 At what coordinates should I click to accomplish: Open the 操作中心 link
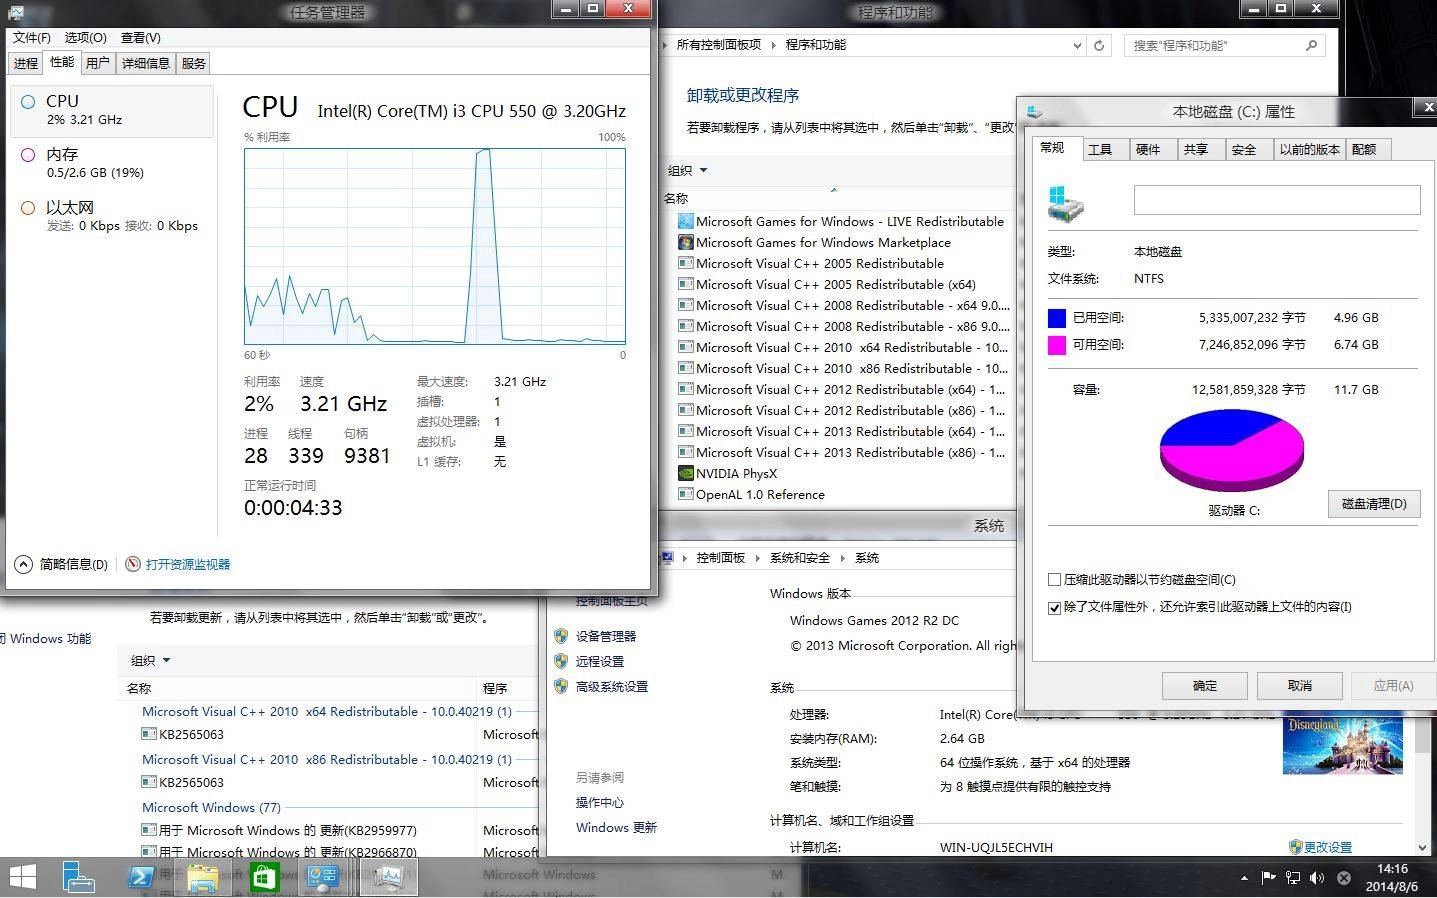click(x=600, y=802)
